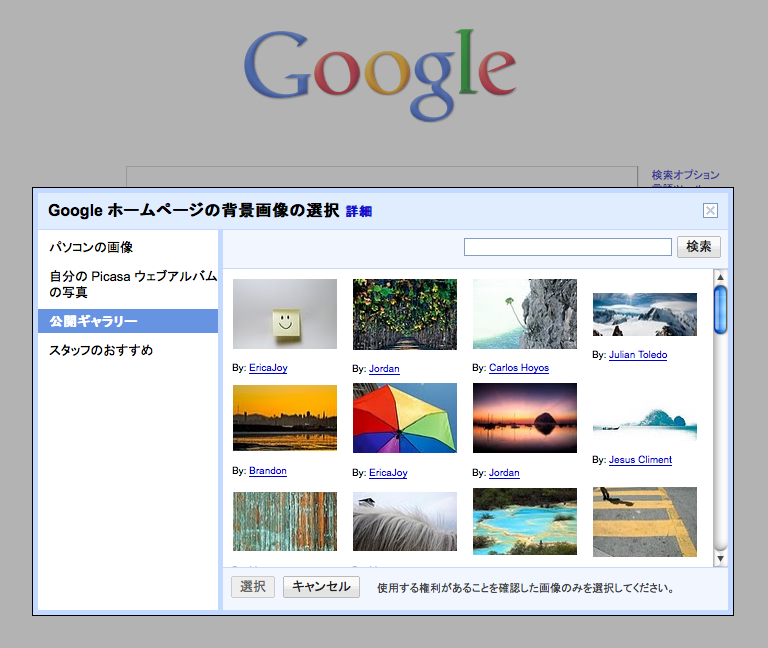The width and height of the screenshot is (768, 648).
Task: Select the turquoise terraced pools thumbnail
Action: [x=525, y=522]
